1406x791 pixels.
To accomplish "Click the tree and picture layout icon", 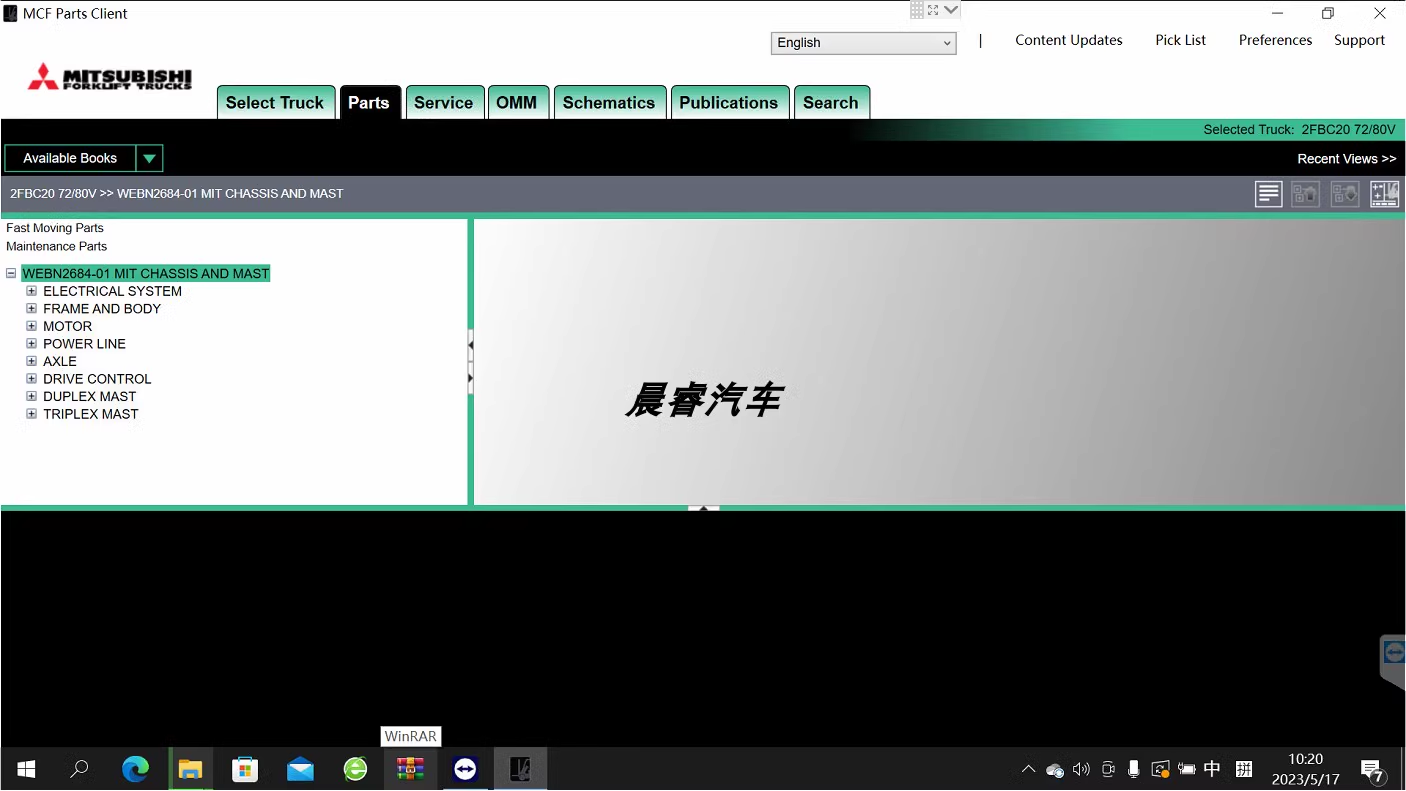I will tap(1384, 194).
